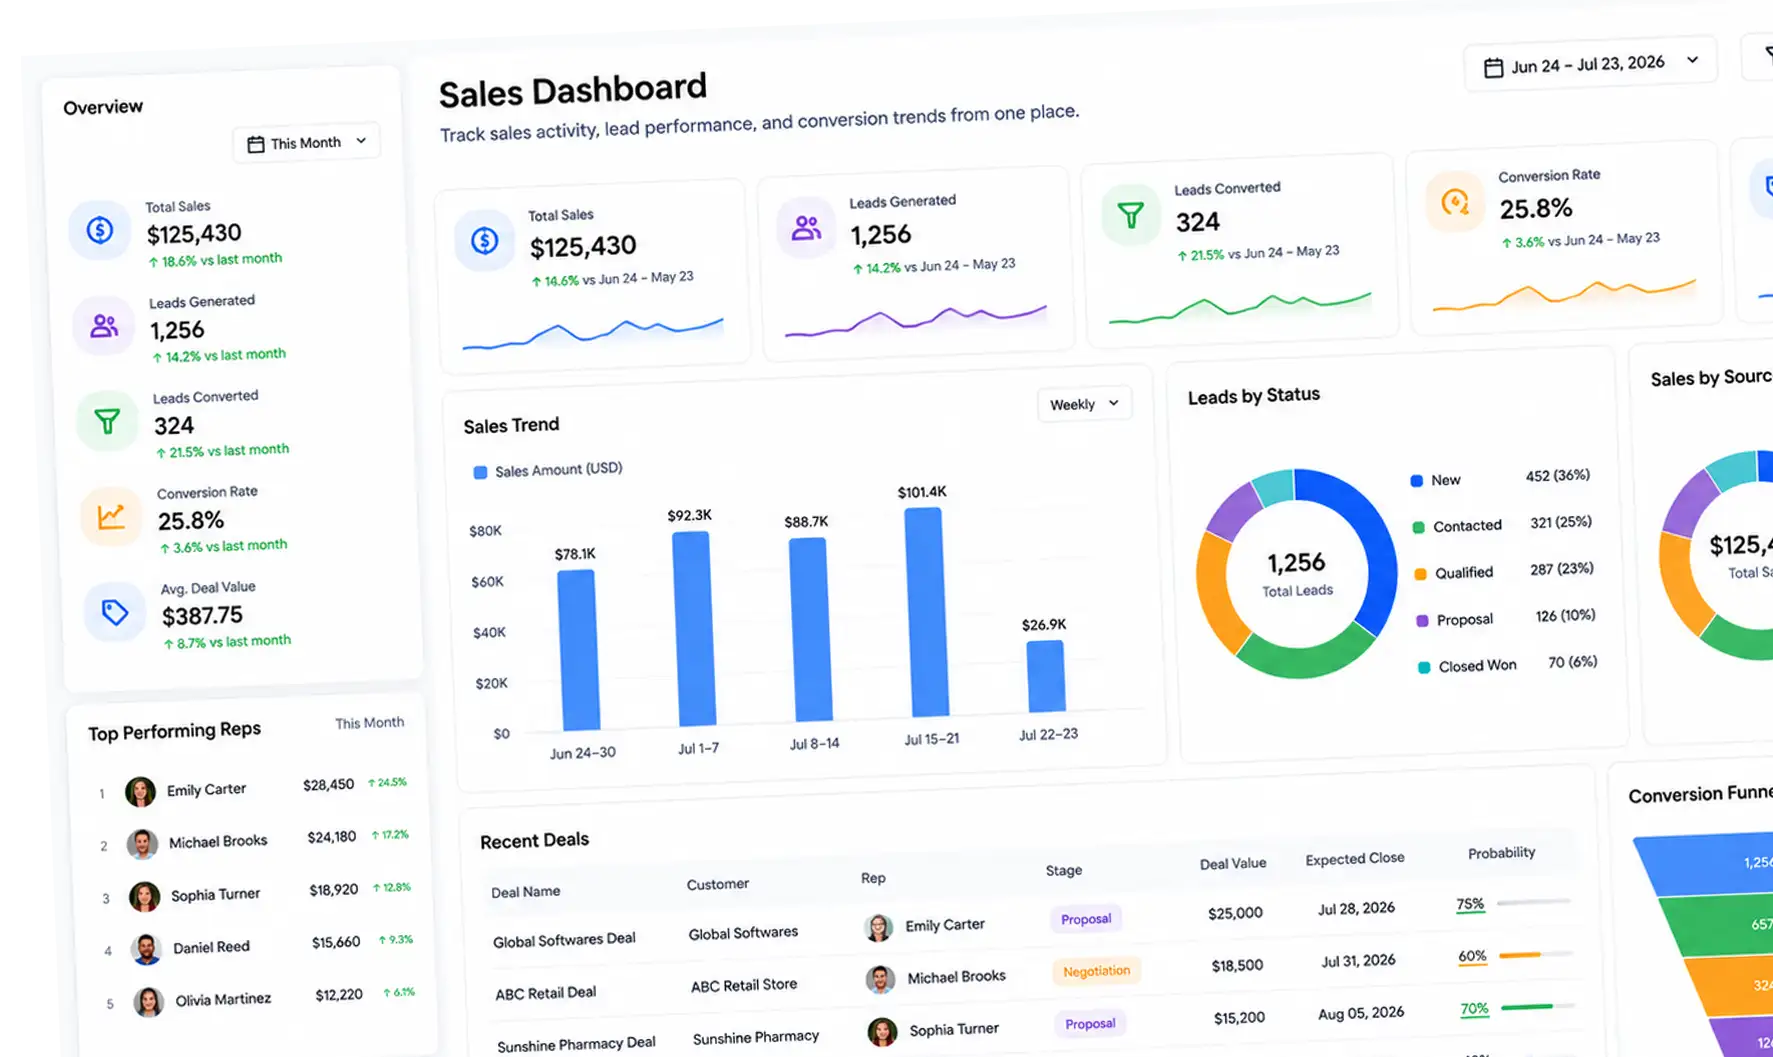Click the Leads Converted funnel icon in Overview
Image resolution: width=1773 pixels, height=1057 pixels.
click(107, 421)
